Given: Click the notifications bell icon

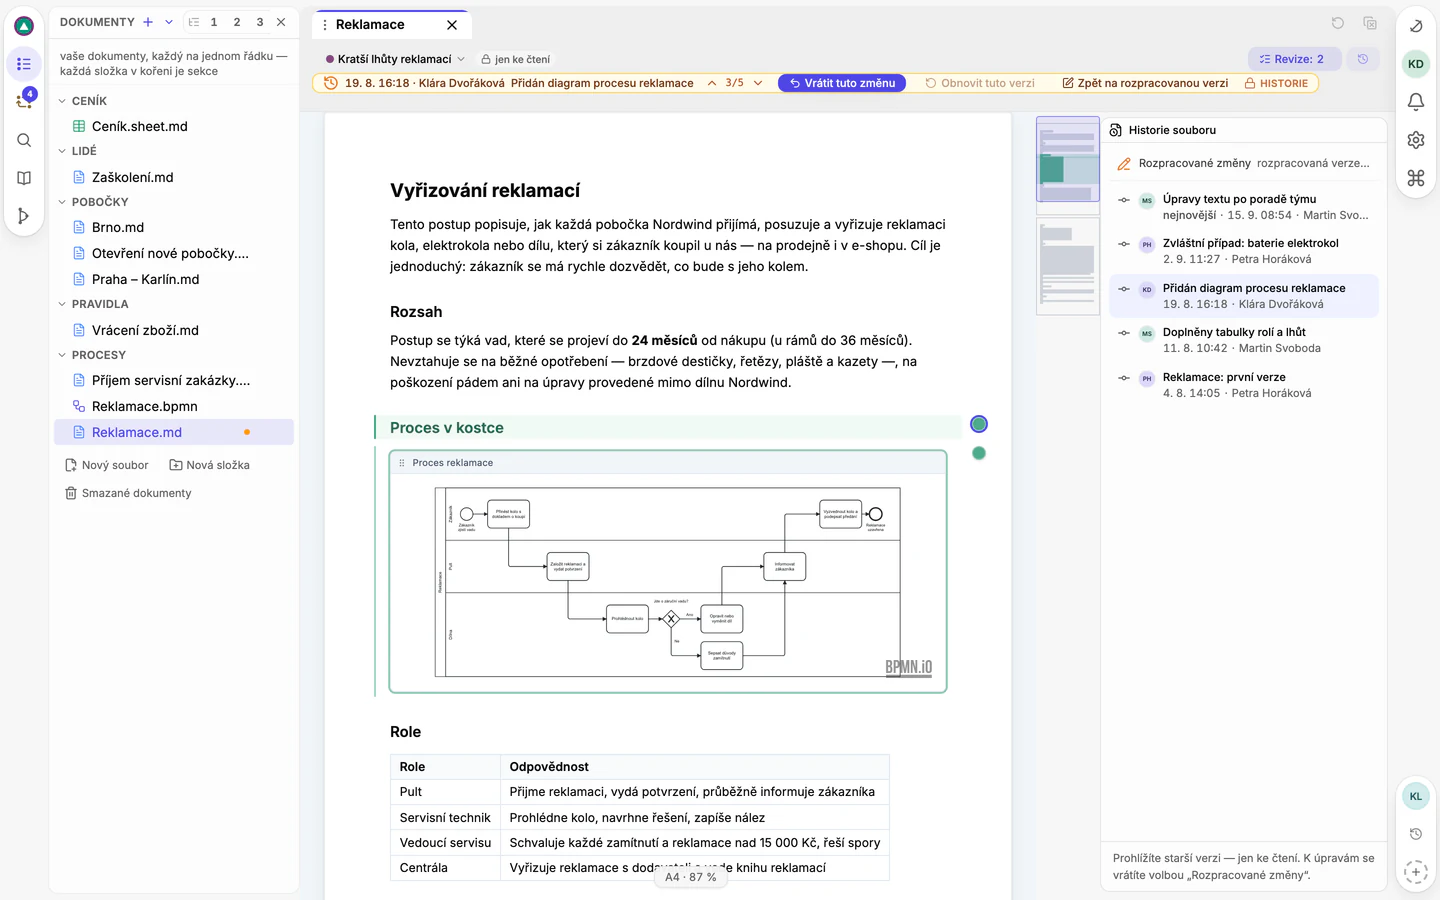Looking at the screenshot, I should pyautogui.click(x=1416, y=102).
